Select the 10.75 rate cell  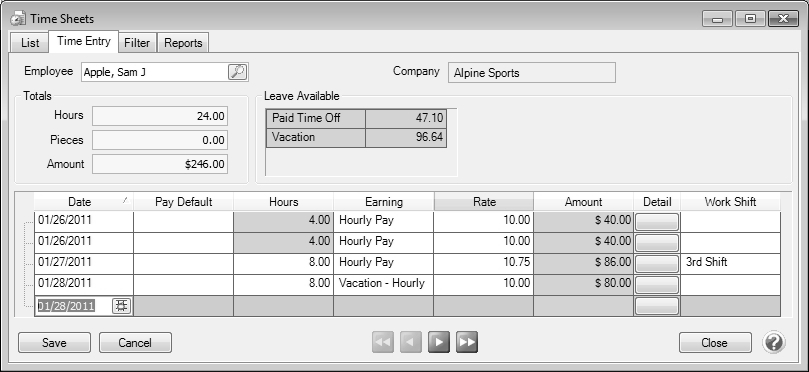(x=483, y=264)
